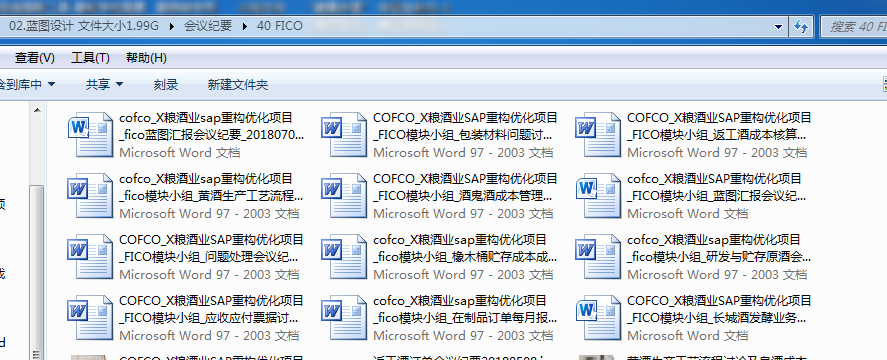Open Word icon of 返工酒成本核算 file
This screenshot has height=360, width=887.
coord(598,134)
